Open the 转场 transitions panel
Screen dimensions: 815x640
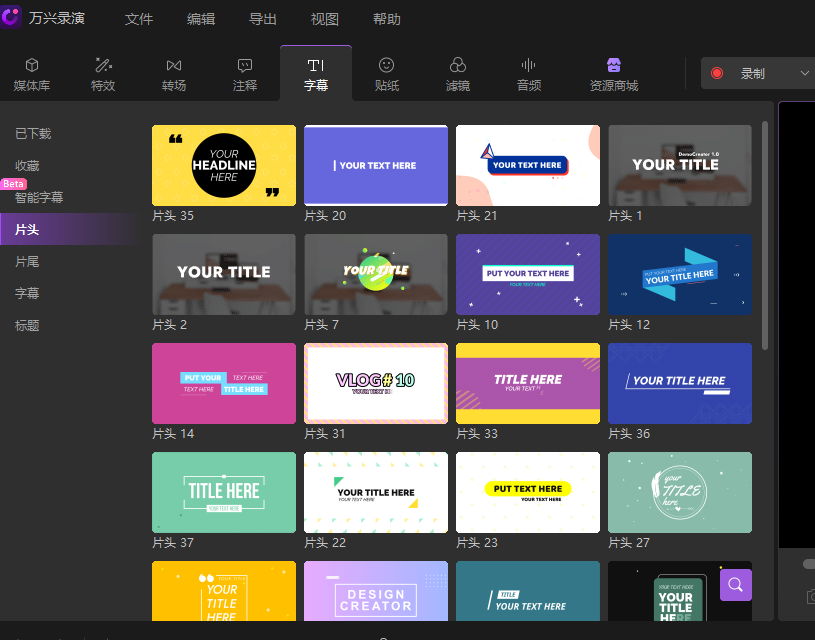(x=174, y=74)
